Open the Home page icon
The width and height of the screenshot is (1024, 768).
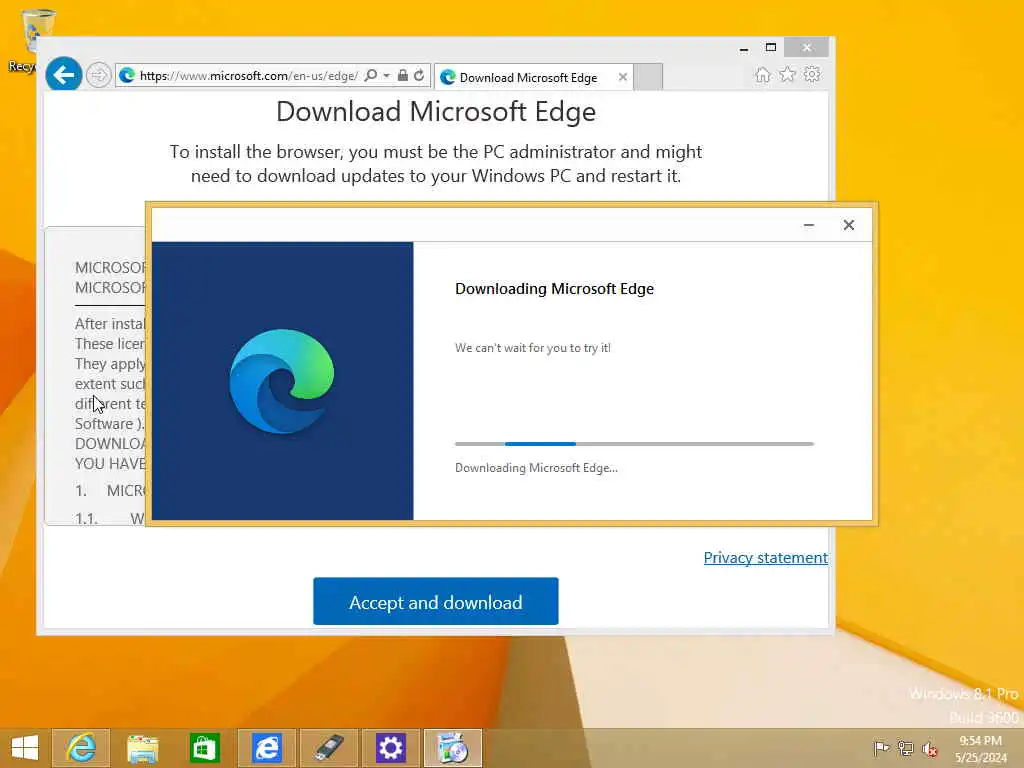click(x=763, y=75)
